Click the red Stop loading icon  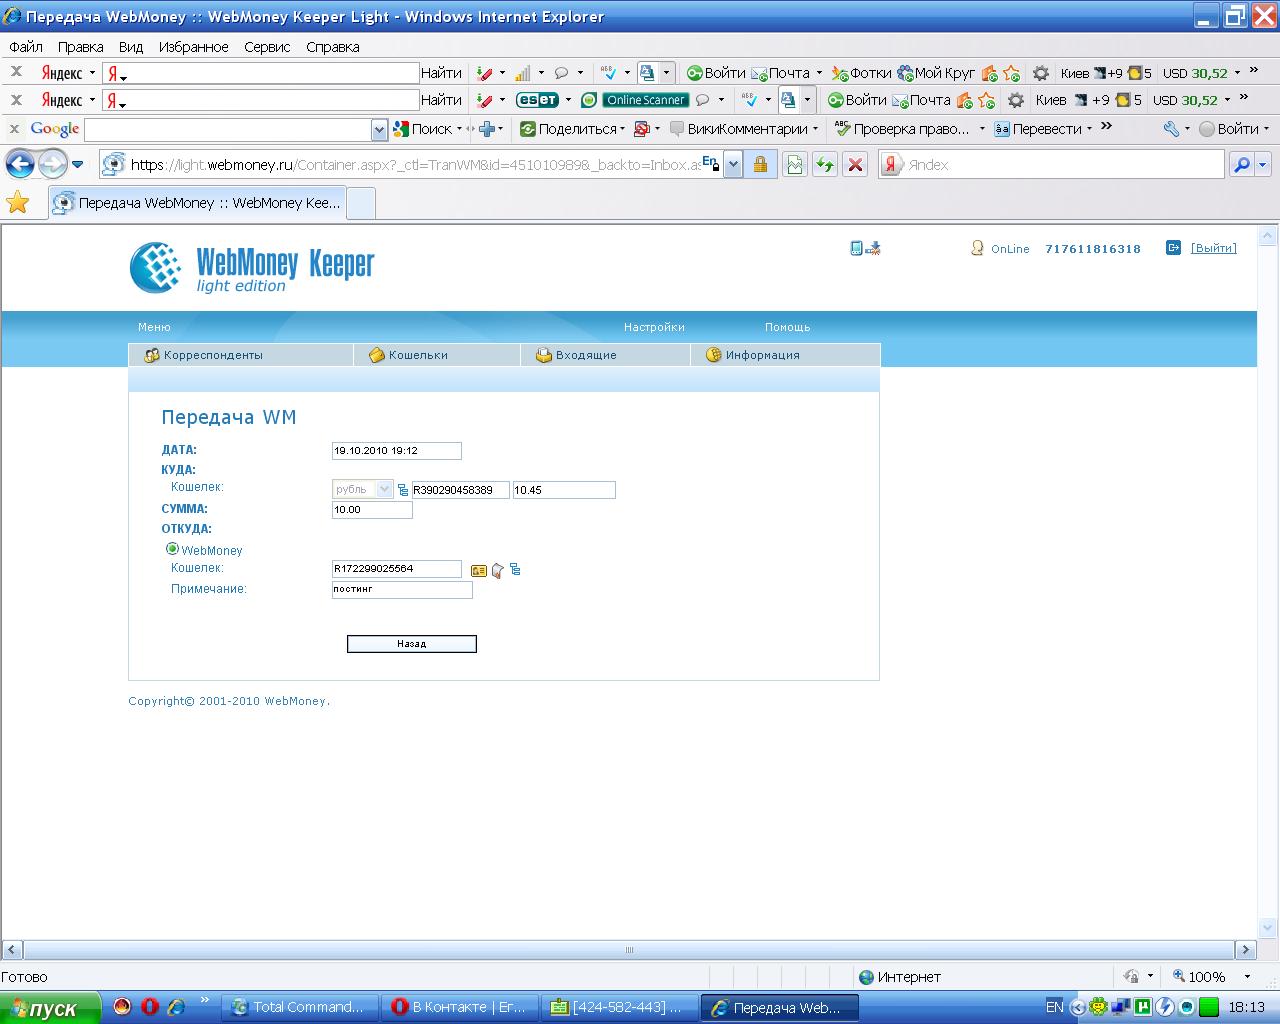[x=855, y=165]
